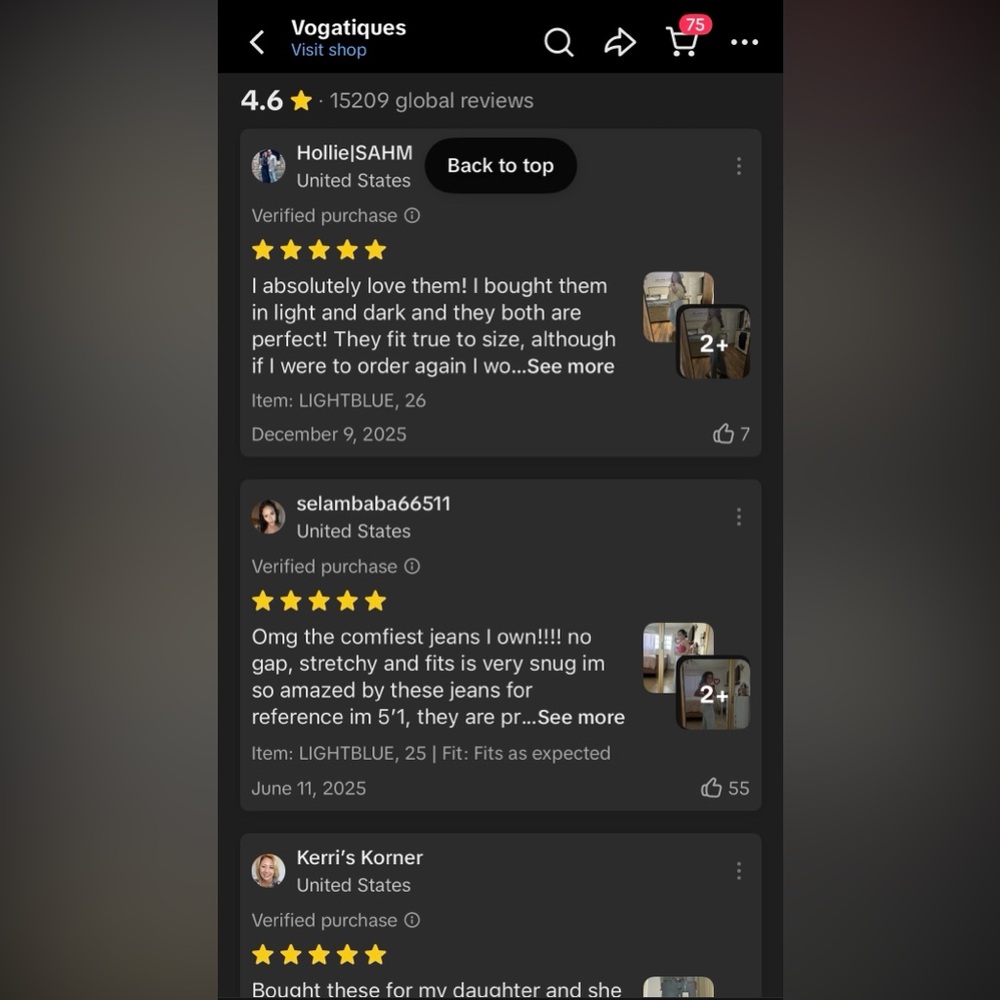Screen dimensions: 1000x1000
Task: Expand selambaba66511's review with See more
Action: click(581, 717)
